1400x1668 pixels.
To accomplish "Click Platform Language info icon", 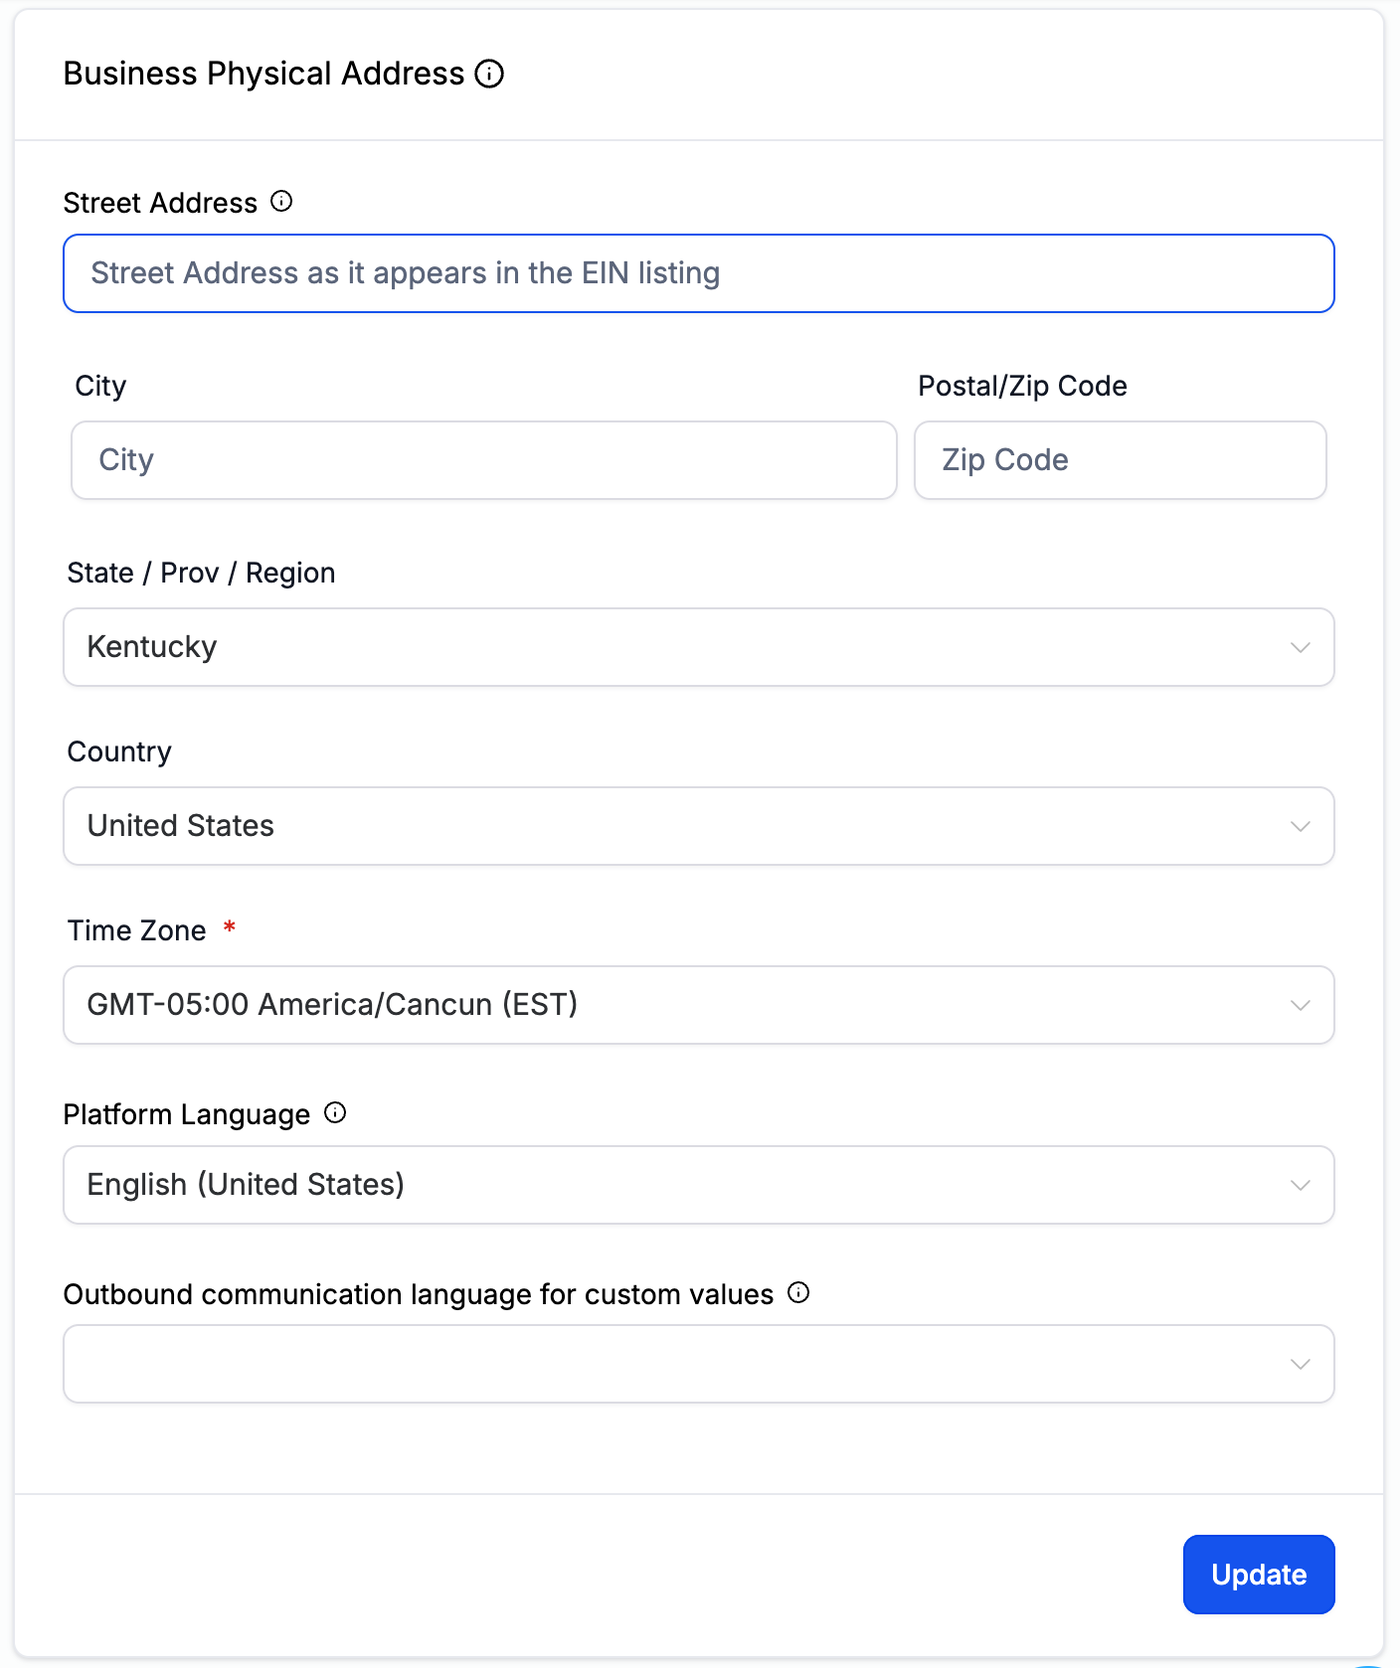I will coord(336,1113).
